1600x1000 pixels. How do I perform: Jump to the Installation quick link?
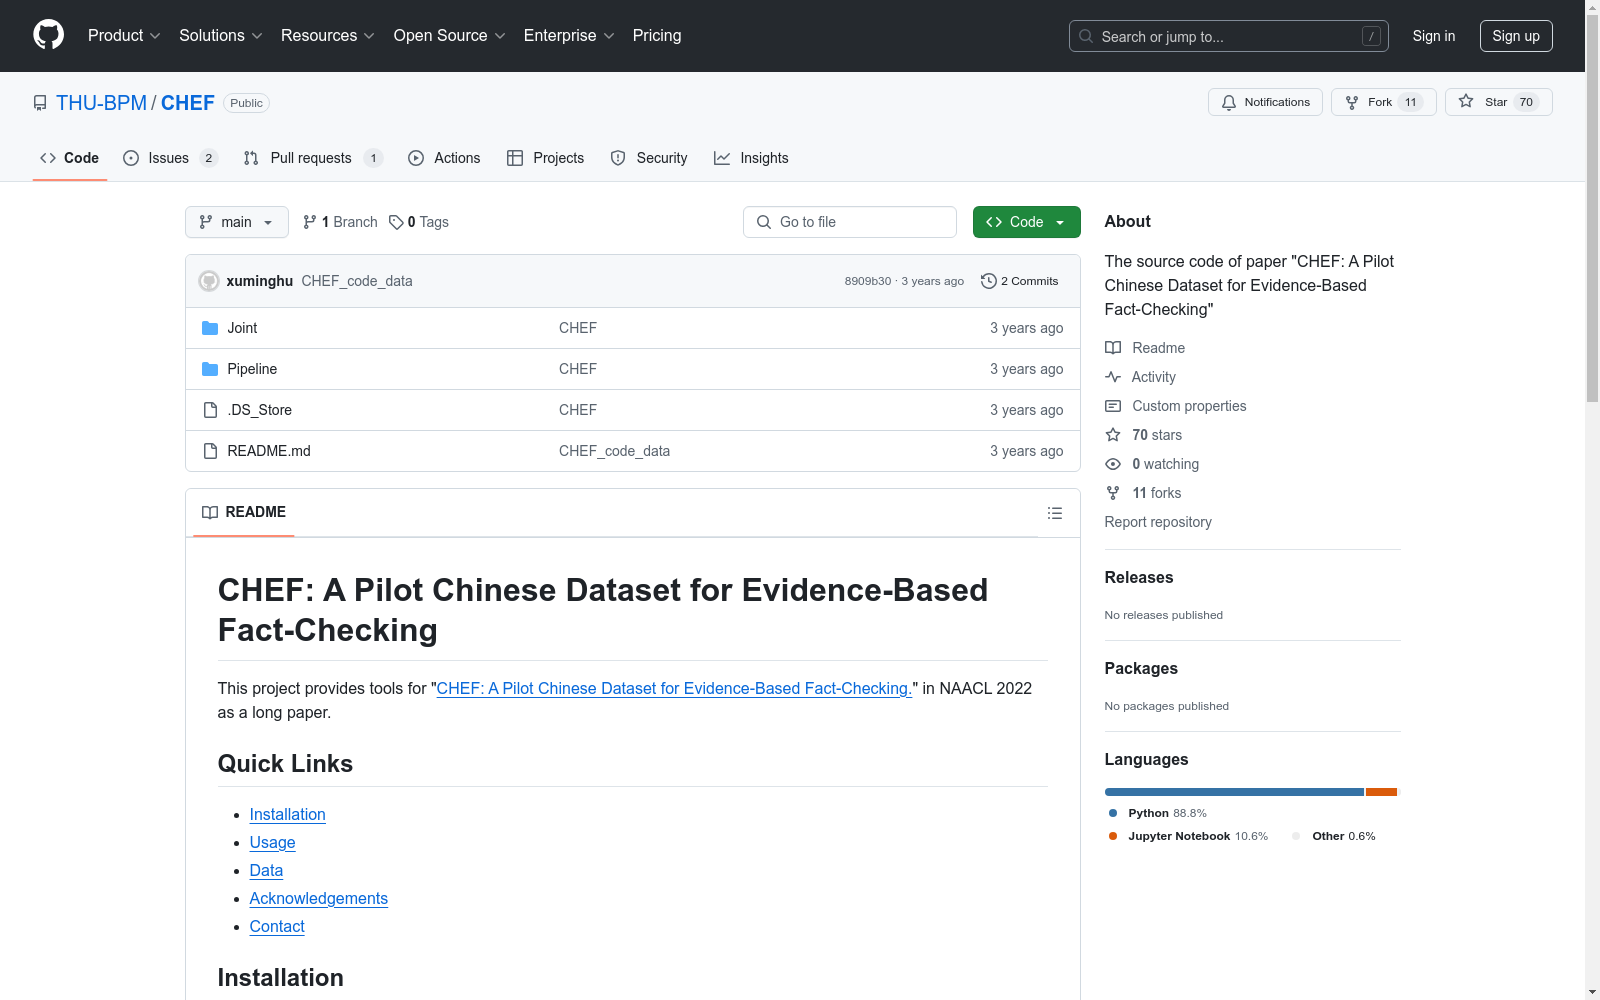(288, 814)
